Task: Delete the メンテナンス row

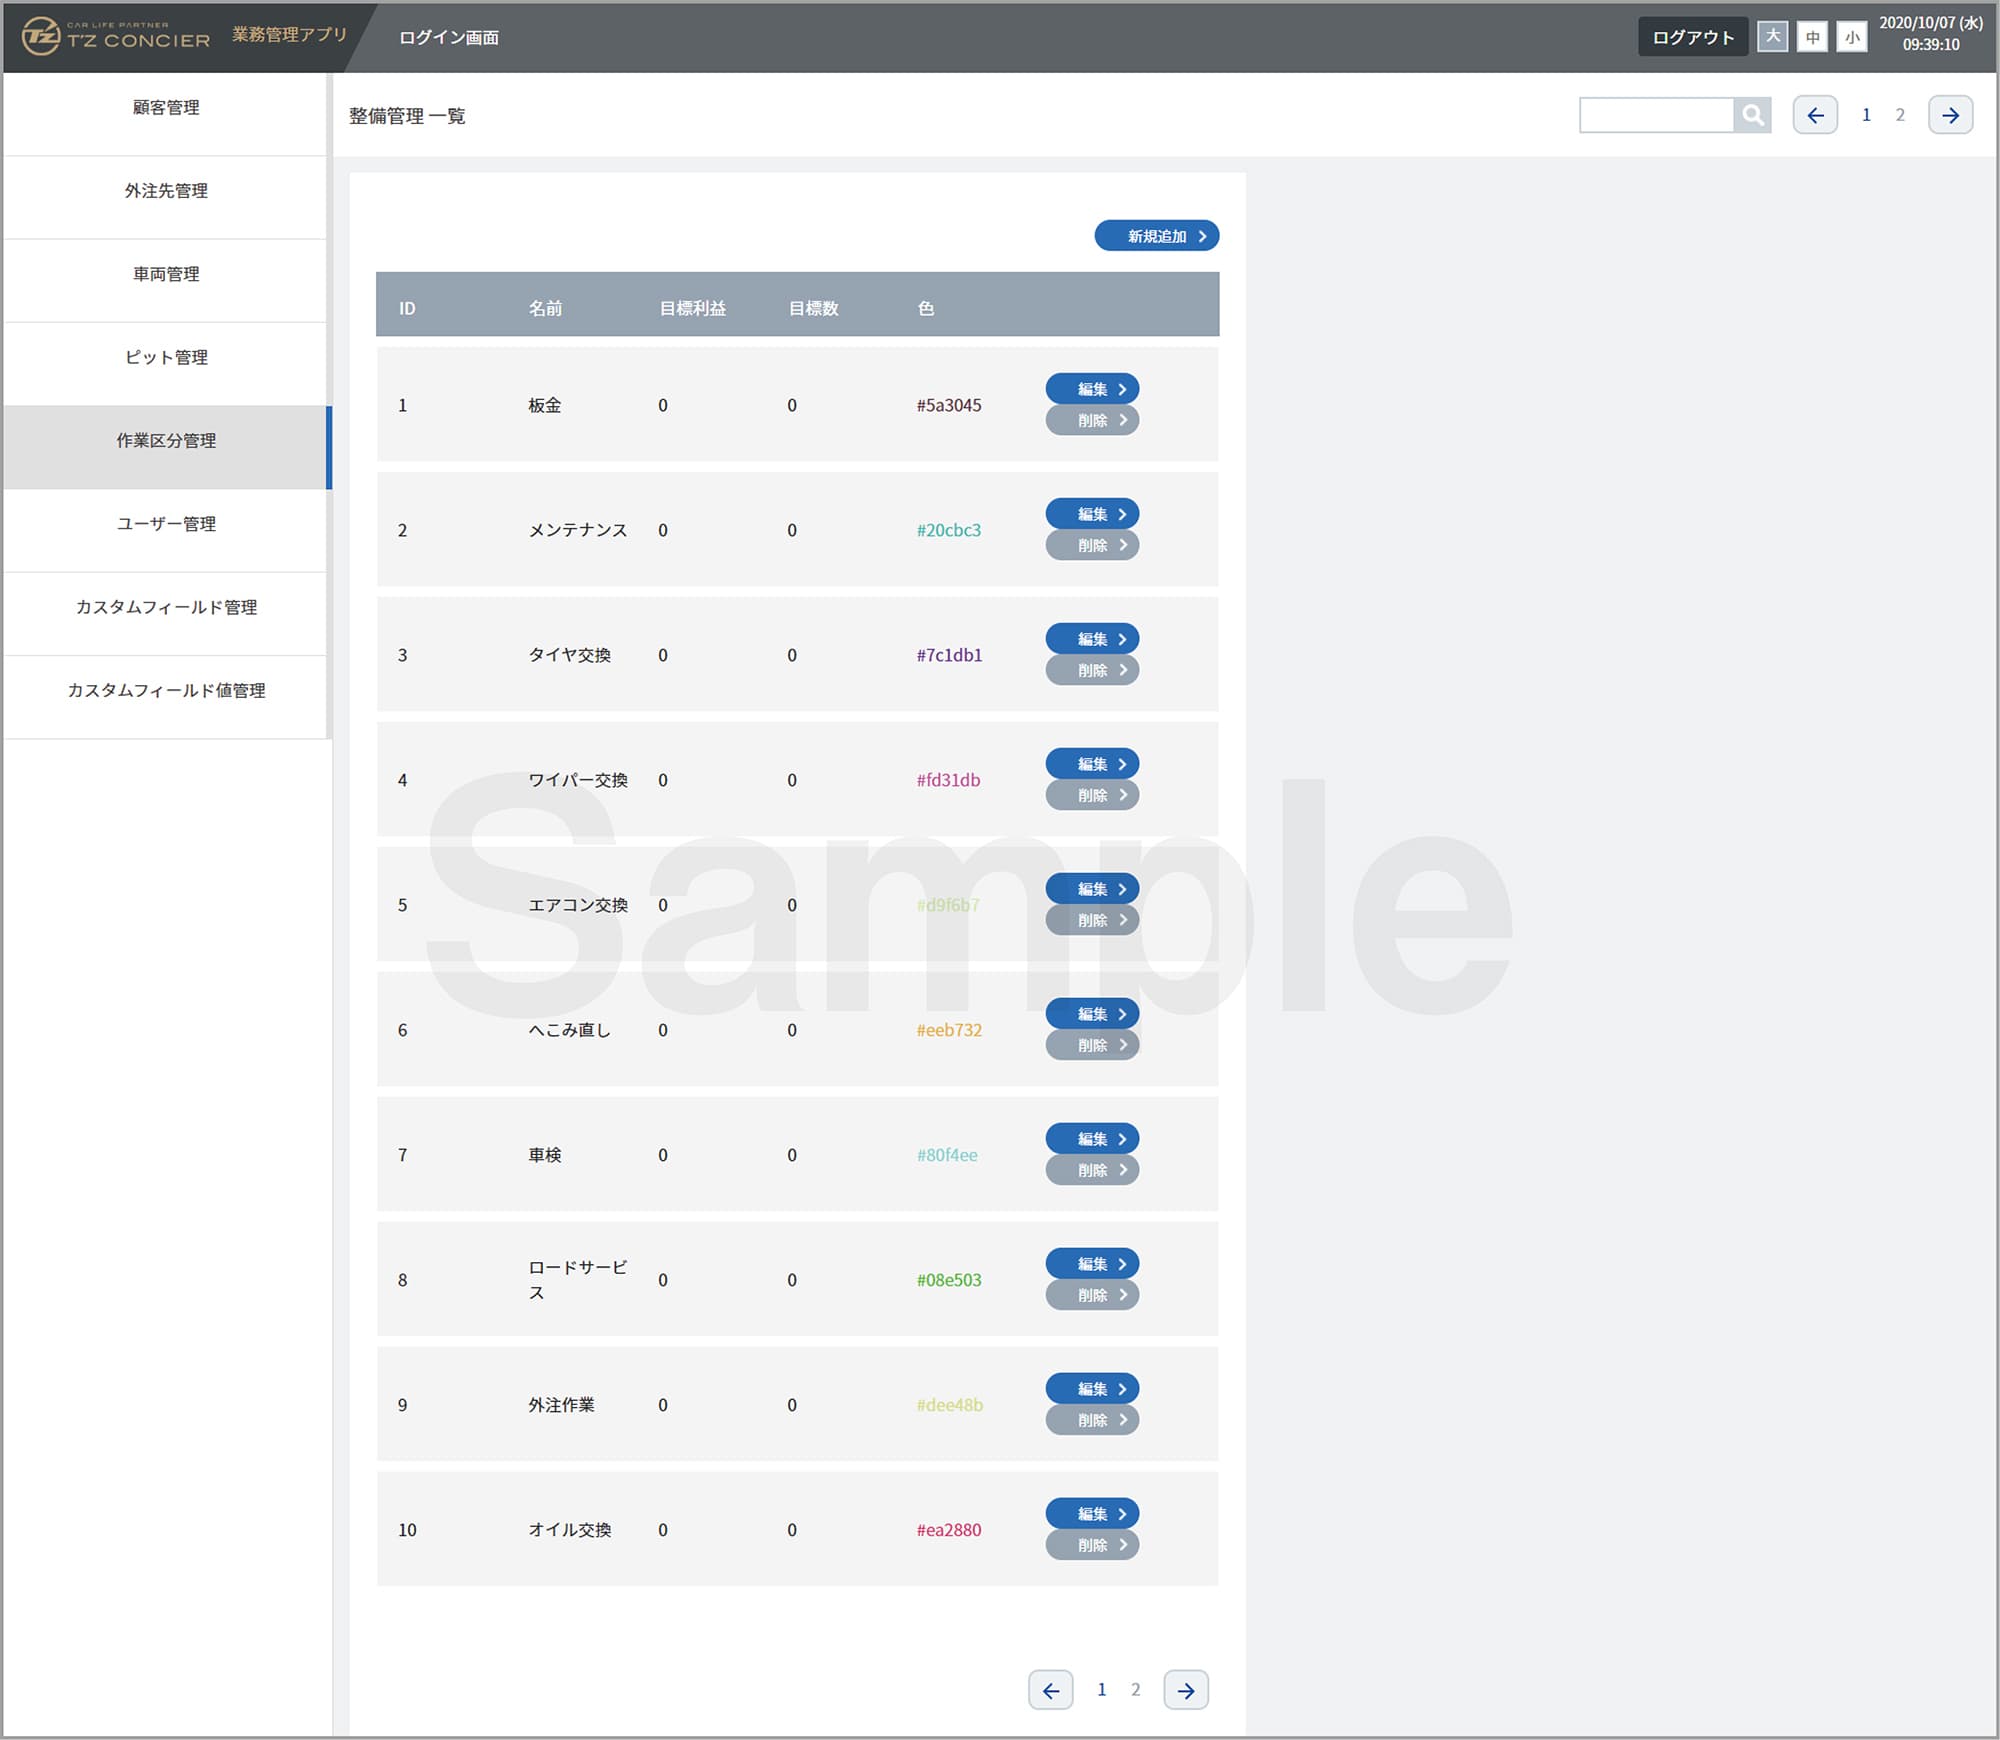Action: pos(1092,546)
